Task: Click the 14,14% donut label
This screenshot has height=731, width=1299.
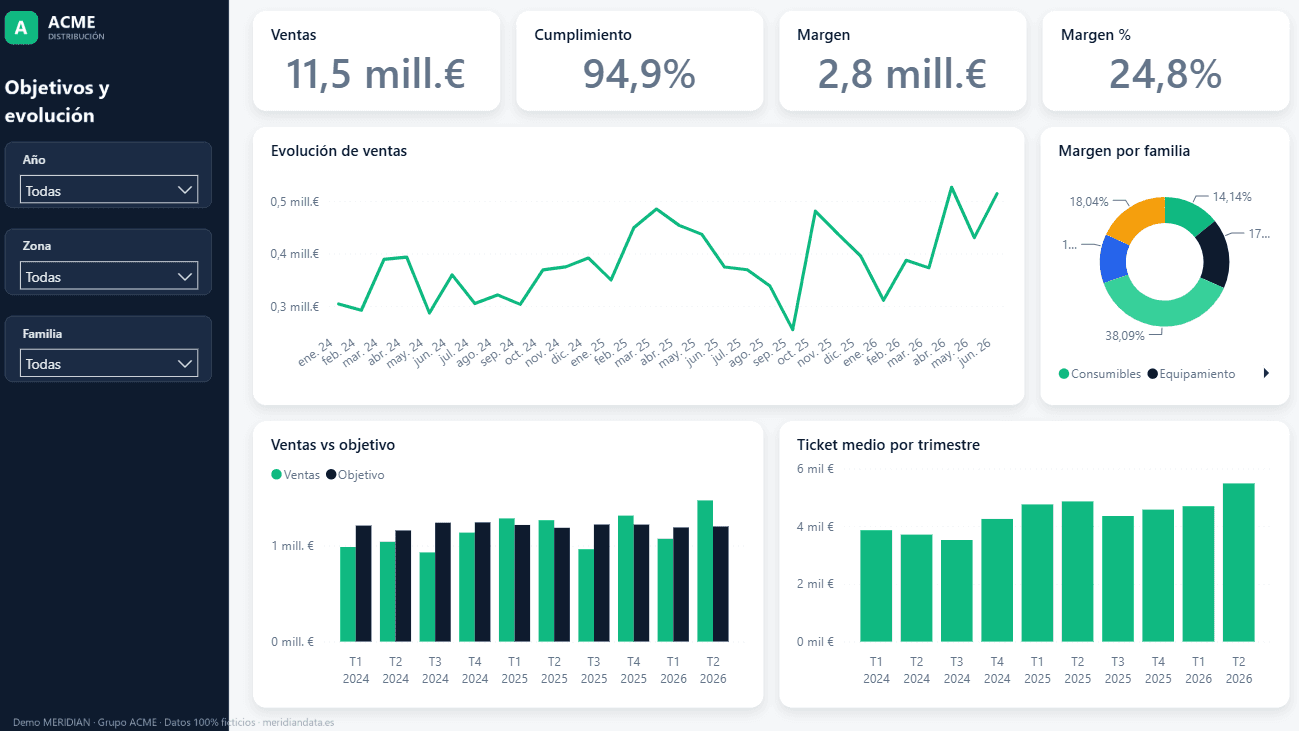Action: click(1232, 197)
